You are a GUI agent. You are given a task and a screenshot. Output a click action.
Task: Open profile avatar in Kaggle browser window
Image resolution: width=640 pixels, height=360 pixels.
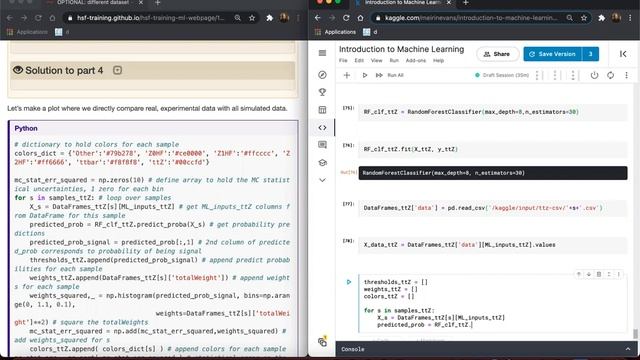616,18
